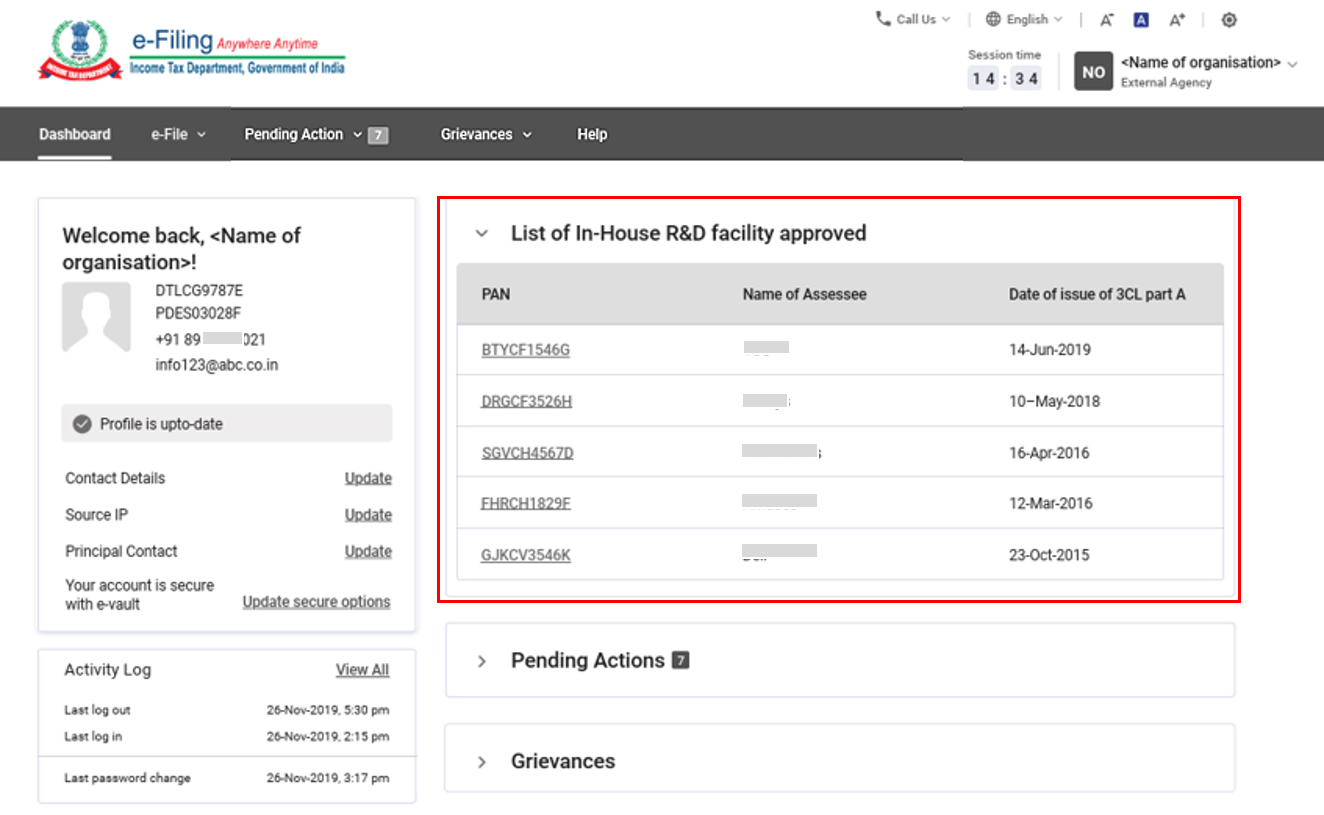Click the Income Tax Department emblem logo
The height and width of the screenshot is (815, 1324).
(x=80, y=51)
